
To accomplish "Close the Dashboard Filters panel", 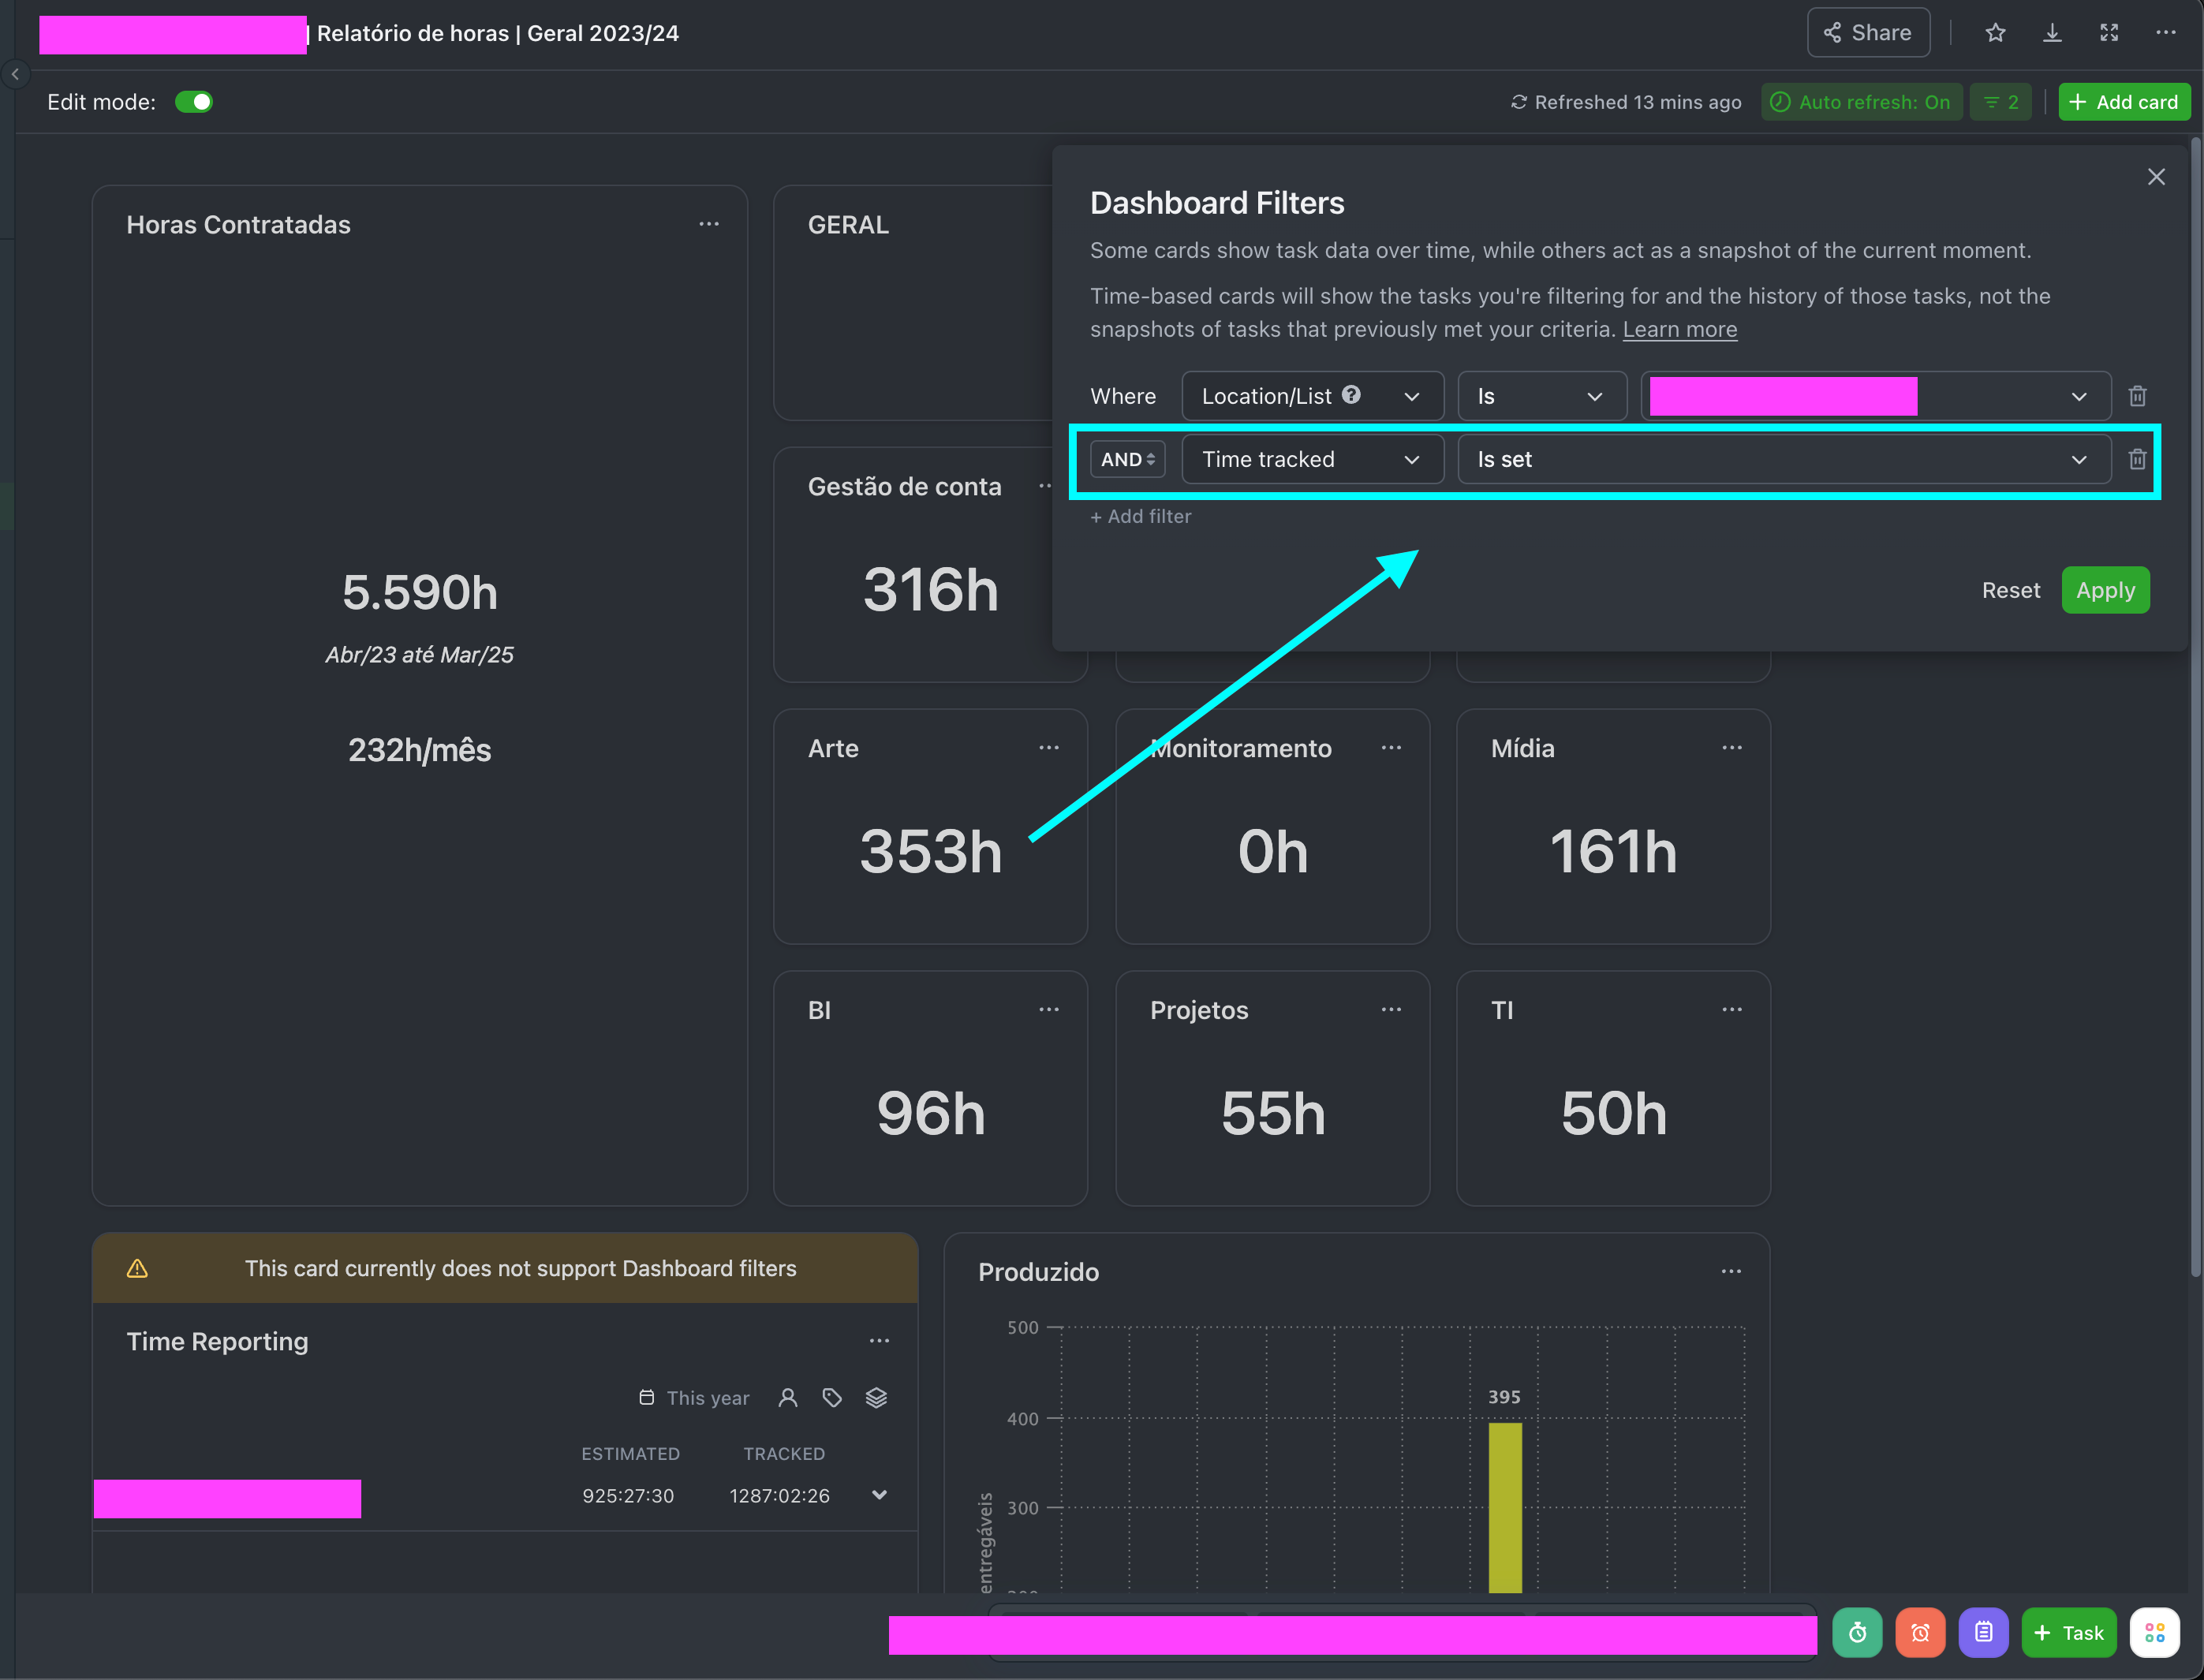I will (x=2156, y=177).
